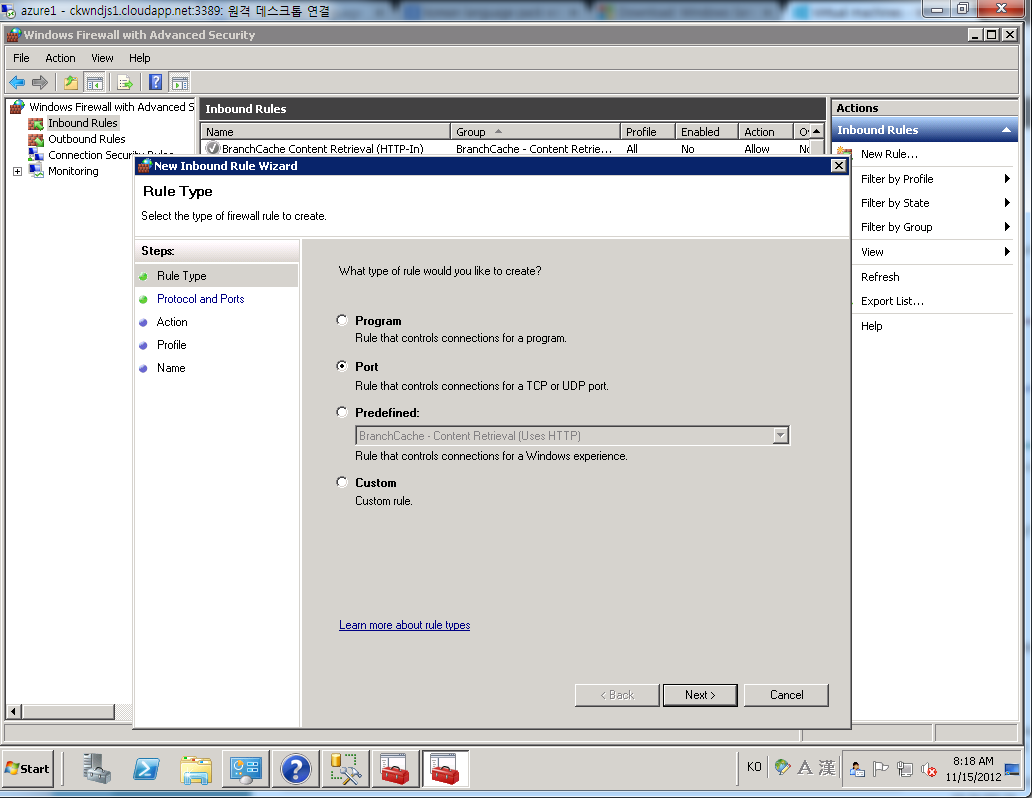1032x798 pixels.
Task: Sort by the Profile column header
Action: [x=648, y=132]
